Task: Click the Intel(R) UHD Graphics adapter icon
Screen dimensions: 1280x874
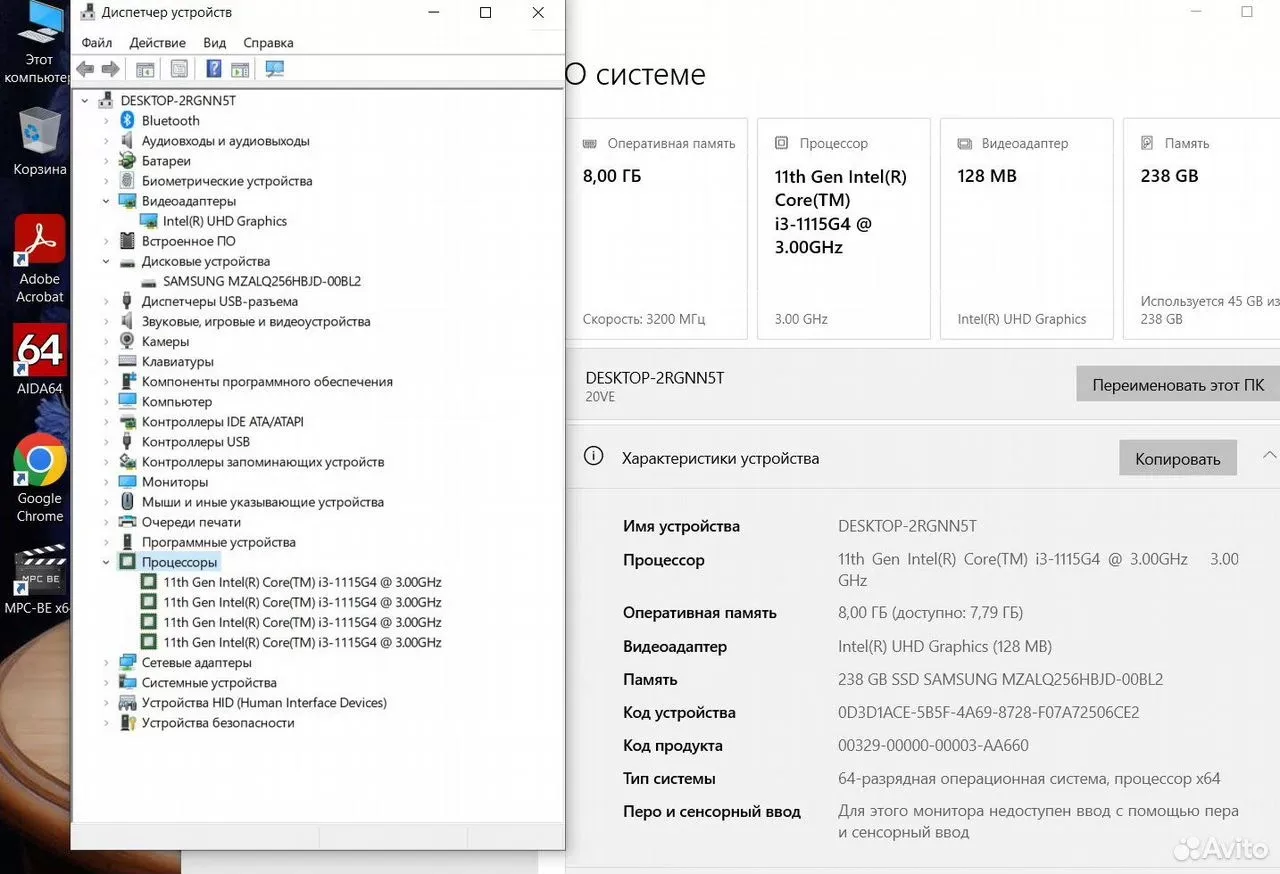Action: 148,221
